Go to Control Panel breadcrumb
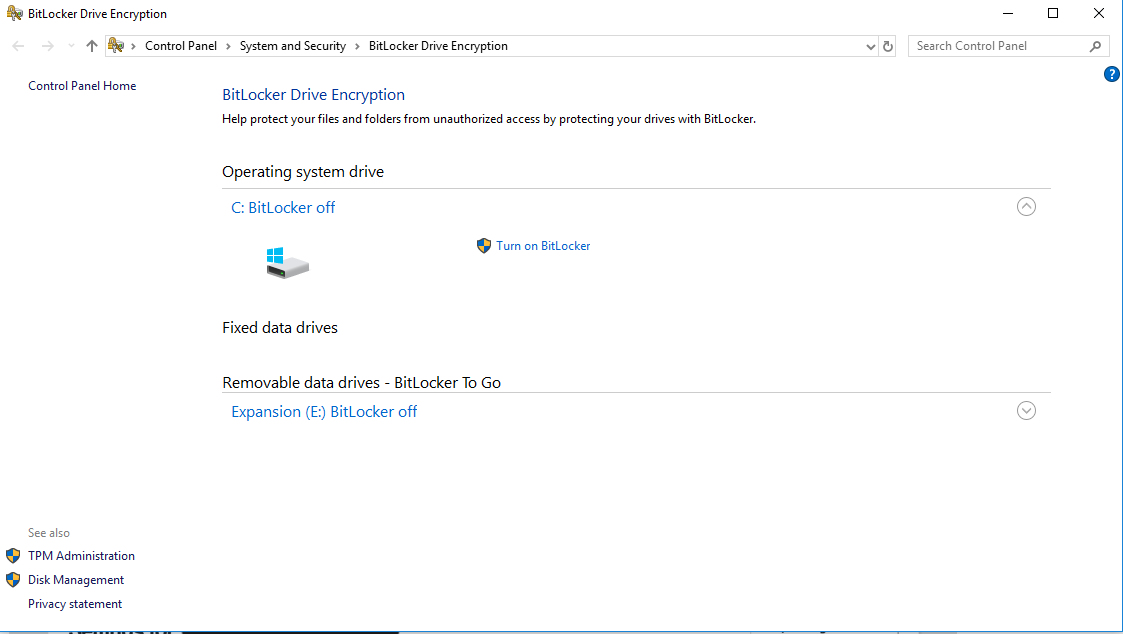 (x=180, y=46)
